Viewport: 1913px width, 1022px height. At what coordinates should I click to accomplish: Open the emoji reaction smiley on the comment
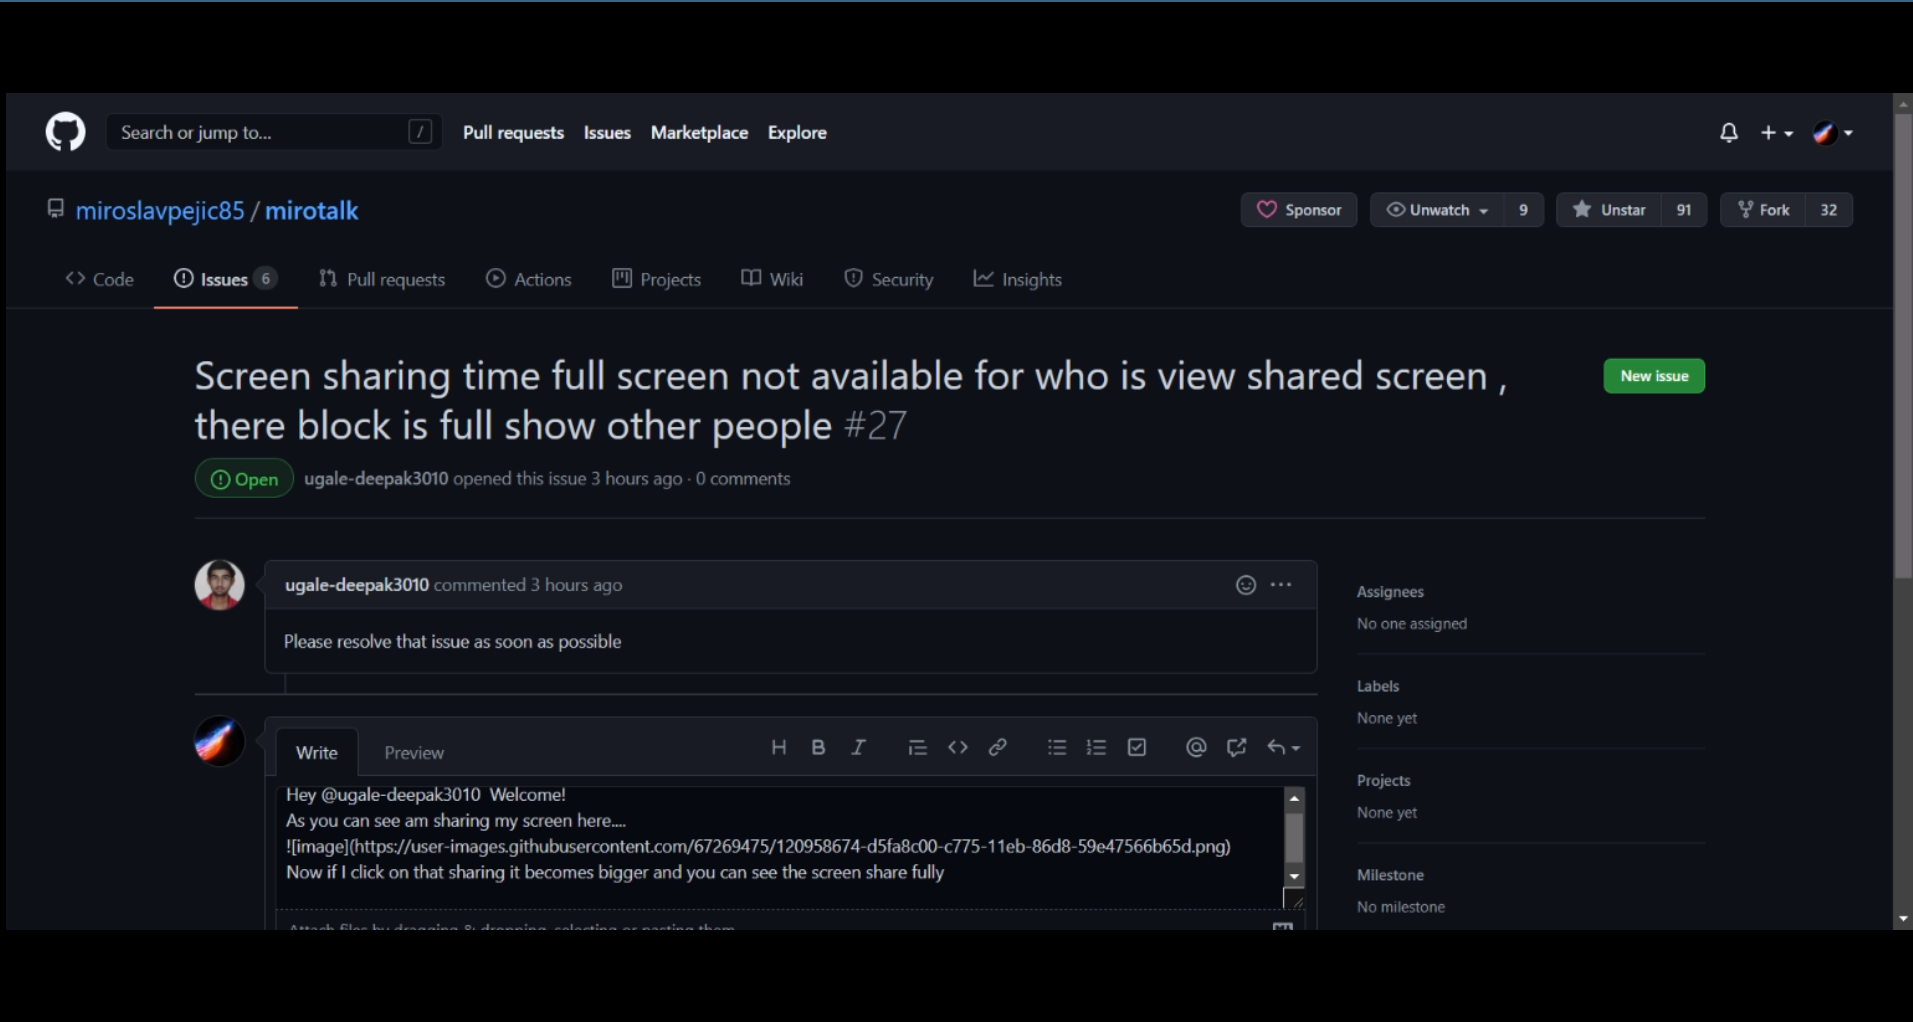[x=1245, y=585]
